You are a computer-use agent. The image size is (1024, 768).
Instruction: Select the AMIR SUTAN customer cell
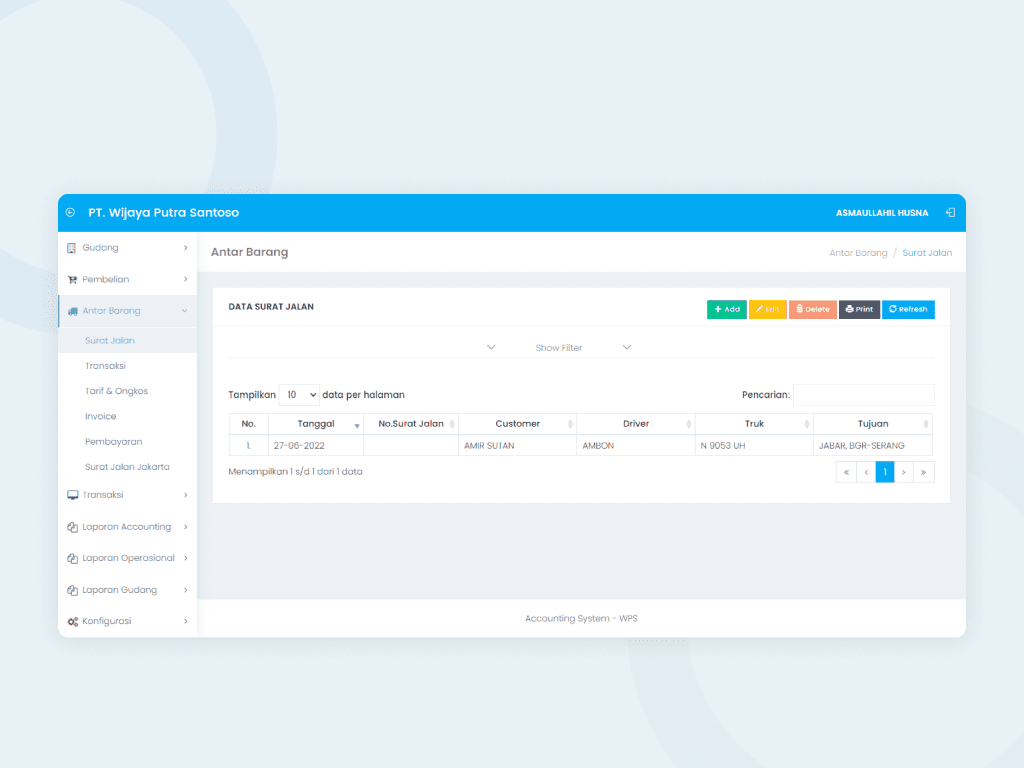517,446
